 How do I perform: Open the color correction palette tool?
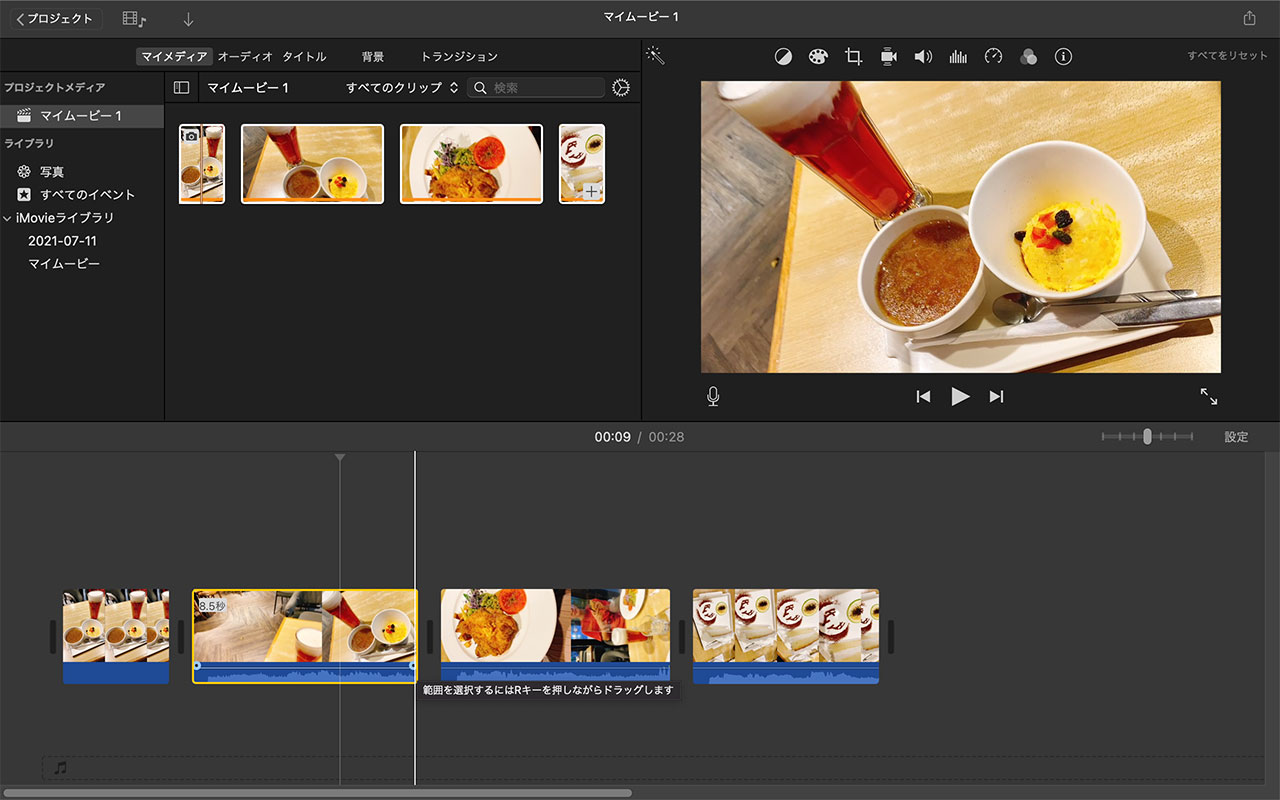[x=818, y=57]
